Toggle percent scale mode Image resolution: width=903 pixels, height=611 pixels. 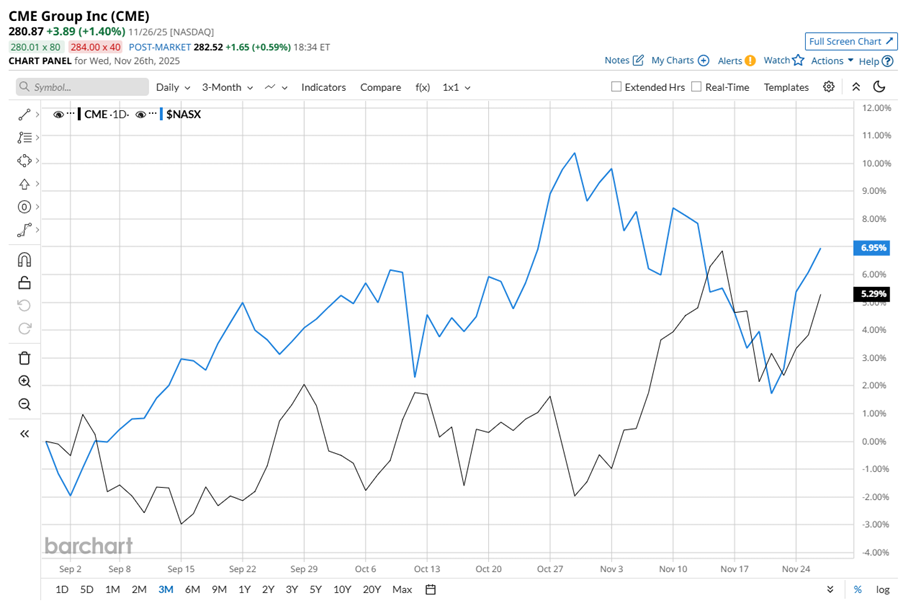click(x=858, y=589)
